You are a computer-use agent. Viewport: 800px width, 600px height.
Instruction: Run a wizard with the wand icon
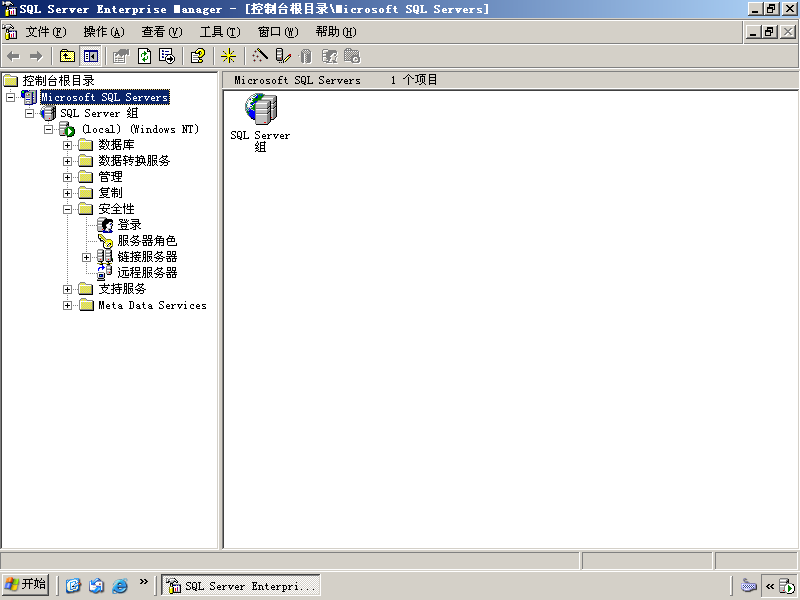pos(260,56)
